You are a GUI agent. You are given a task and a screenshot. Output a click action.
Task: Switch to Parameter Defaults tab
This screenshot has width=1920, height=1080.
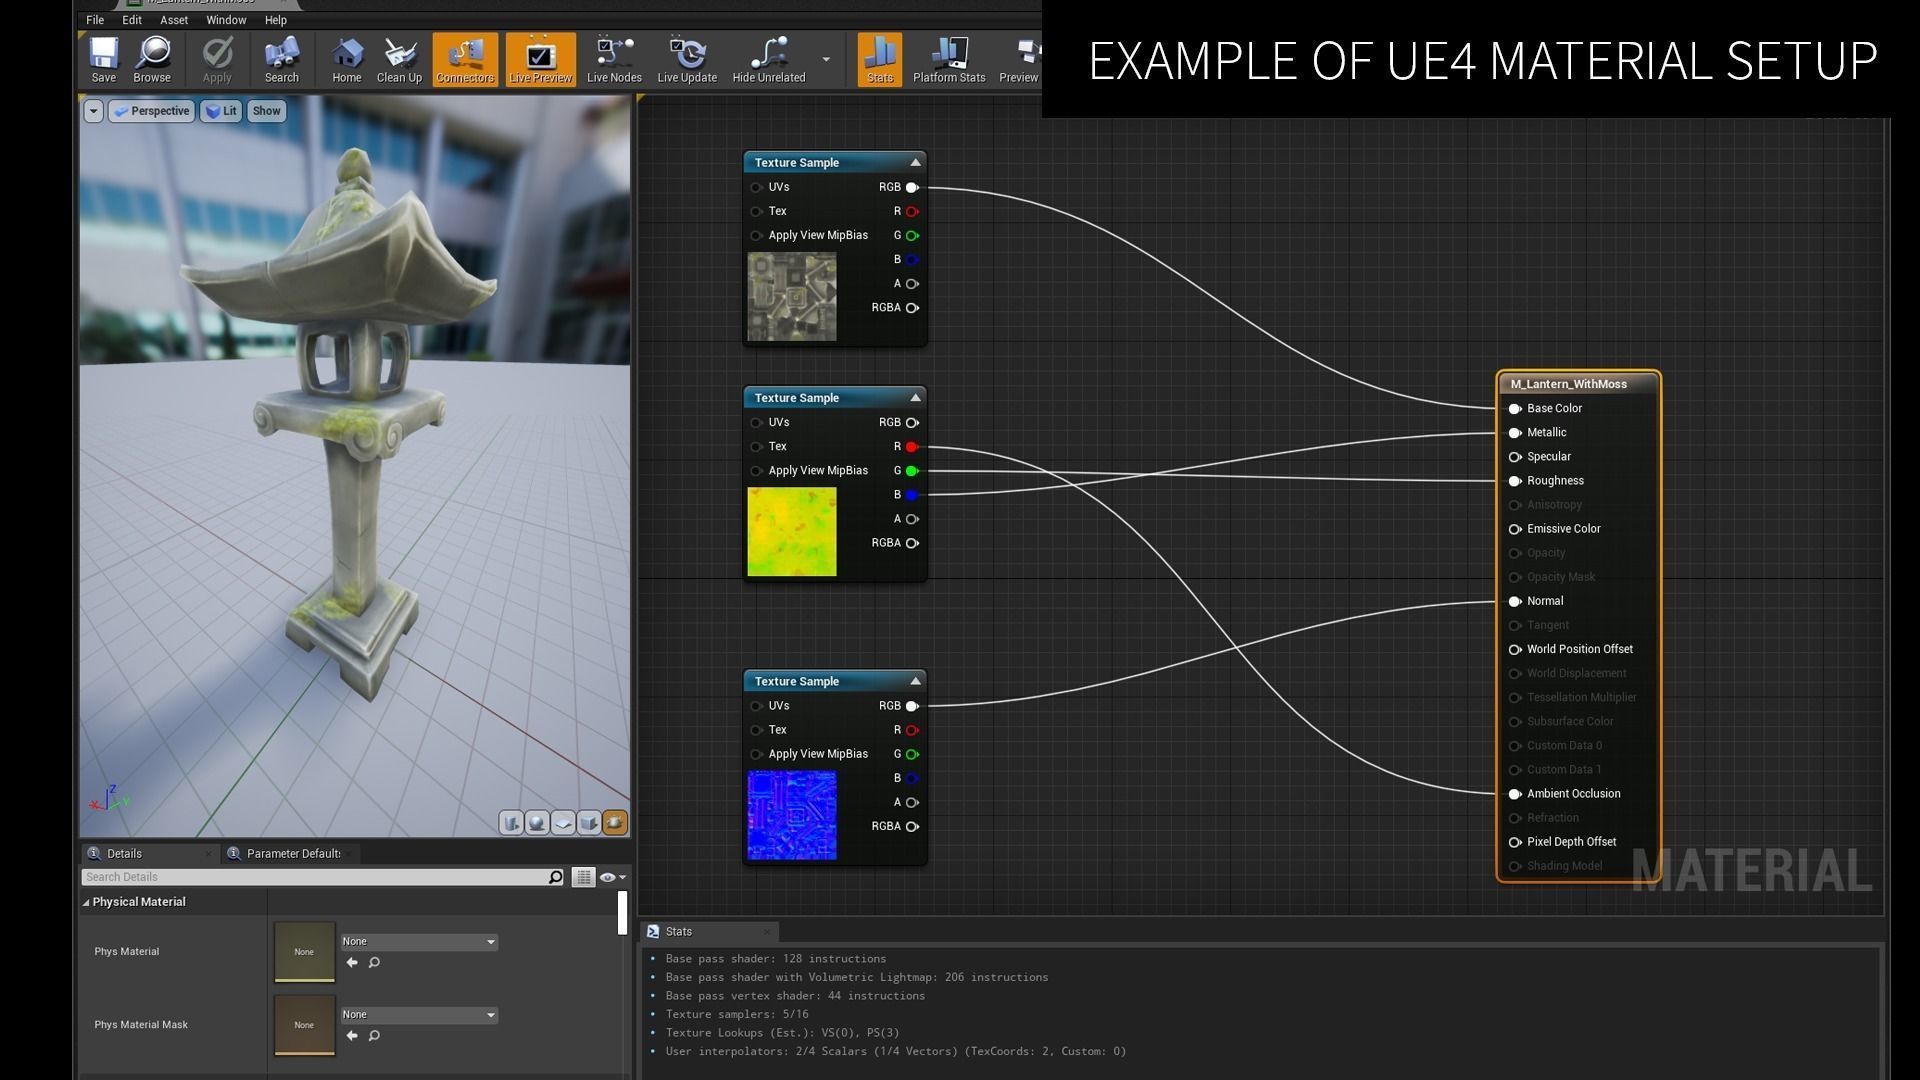292,854
